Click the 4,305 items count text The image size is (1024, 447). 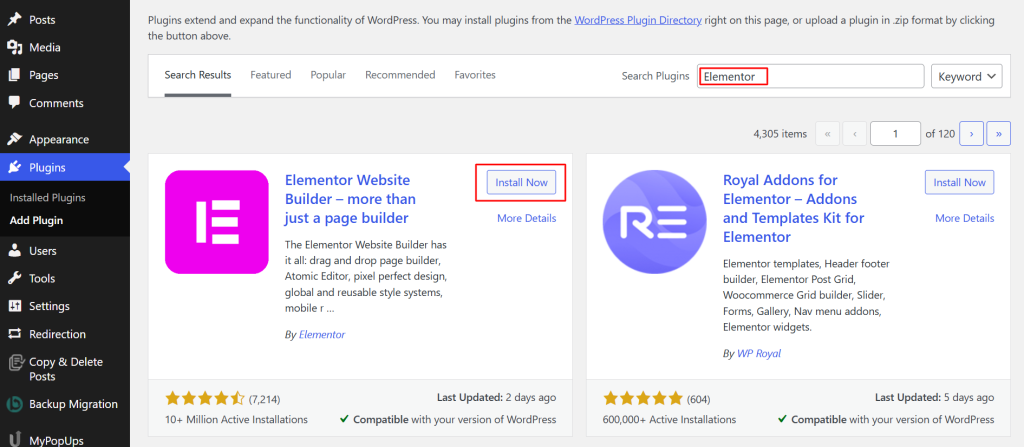pos(780,133)
